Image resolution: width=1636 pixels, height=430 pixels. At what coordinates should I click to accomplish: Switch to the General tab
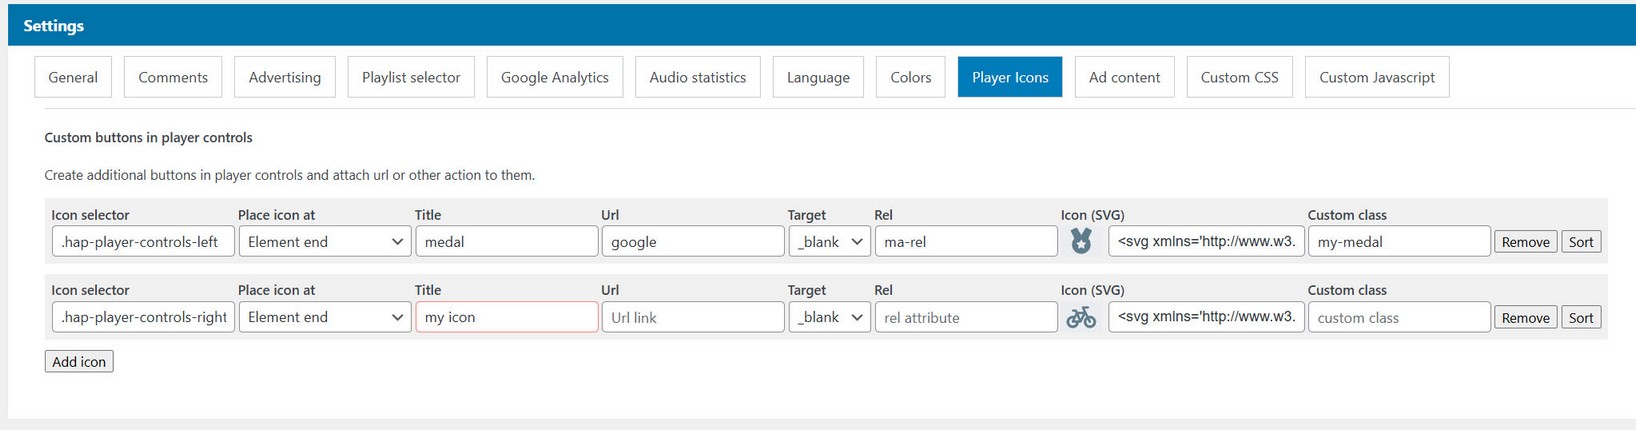[73, 77]
